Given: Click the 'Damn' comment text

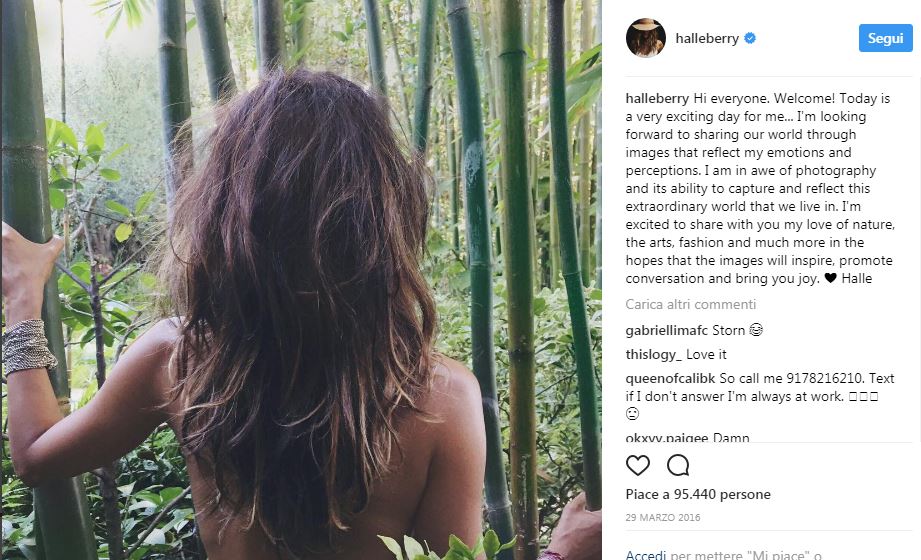Looking at the screenshot, I should (x=731, y=438).
